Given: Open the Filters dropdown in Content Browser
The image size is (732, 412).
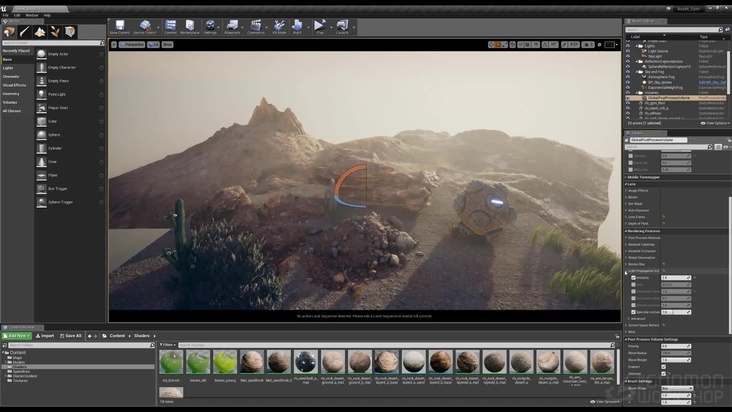Looking at the screenshot, I should coord(169,344).
